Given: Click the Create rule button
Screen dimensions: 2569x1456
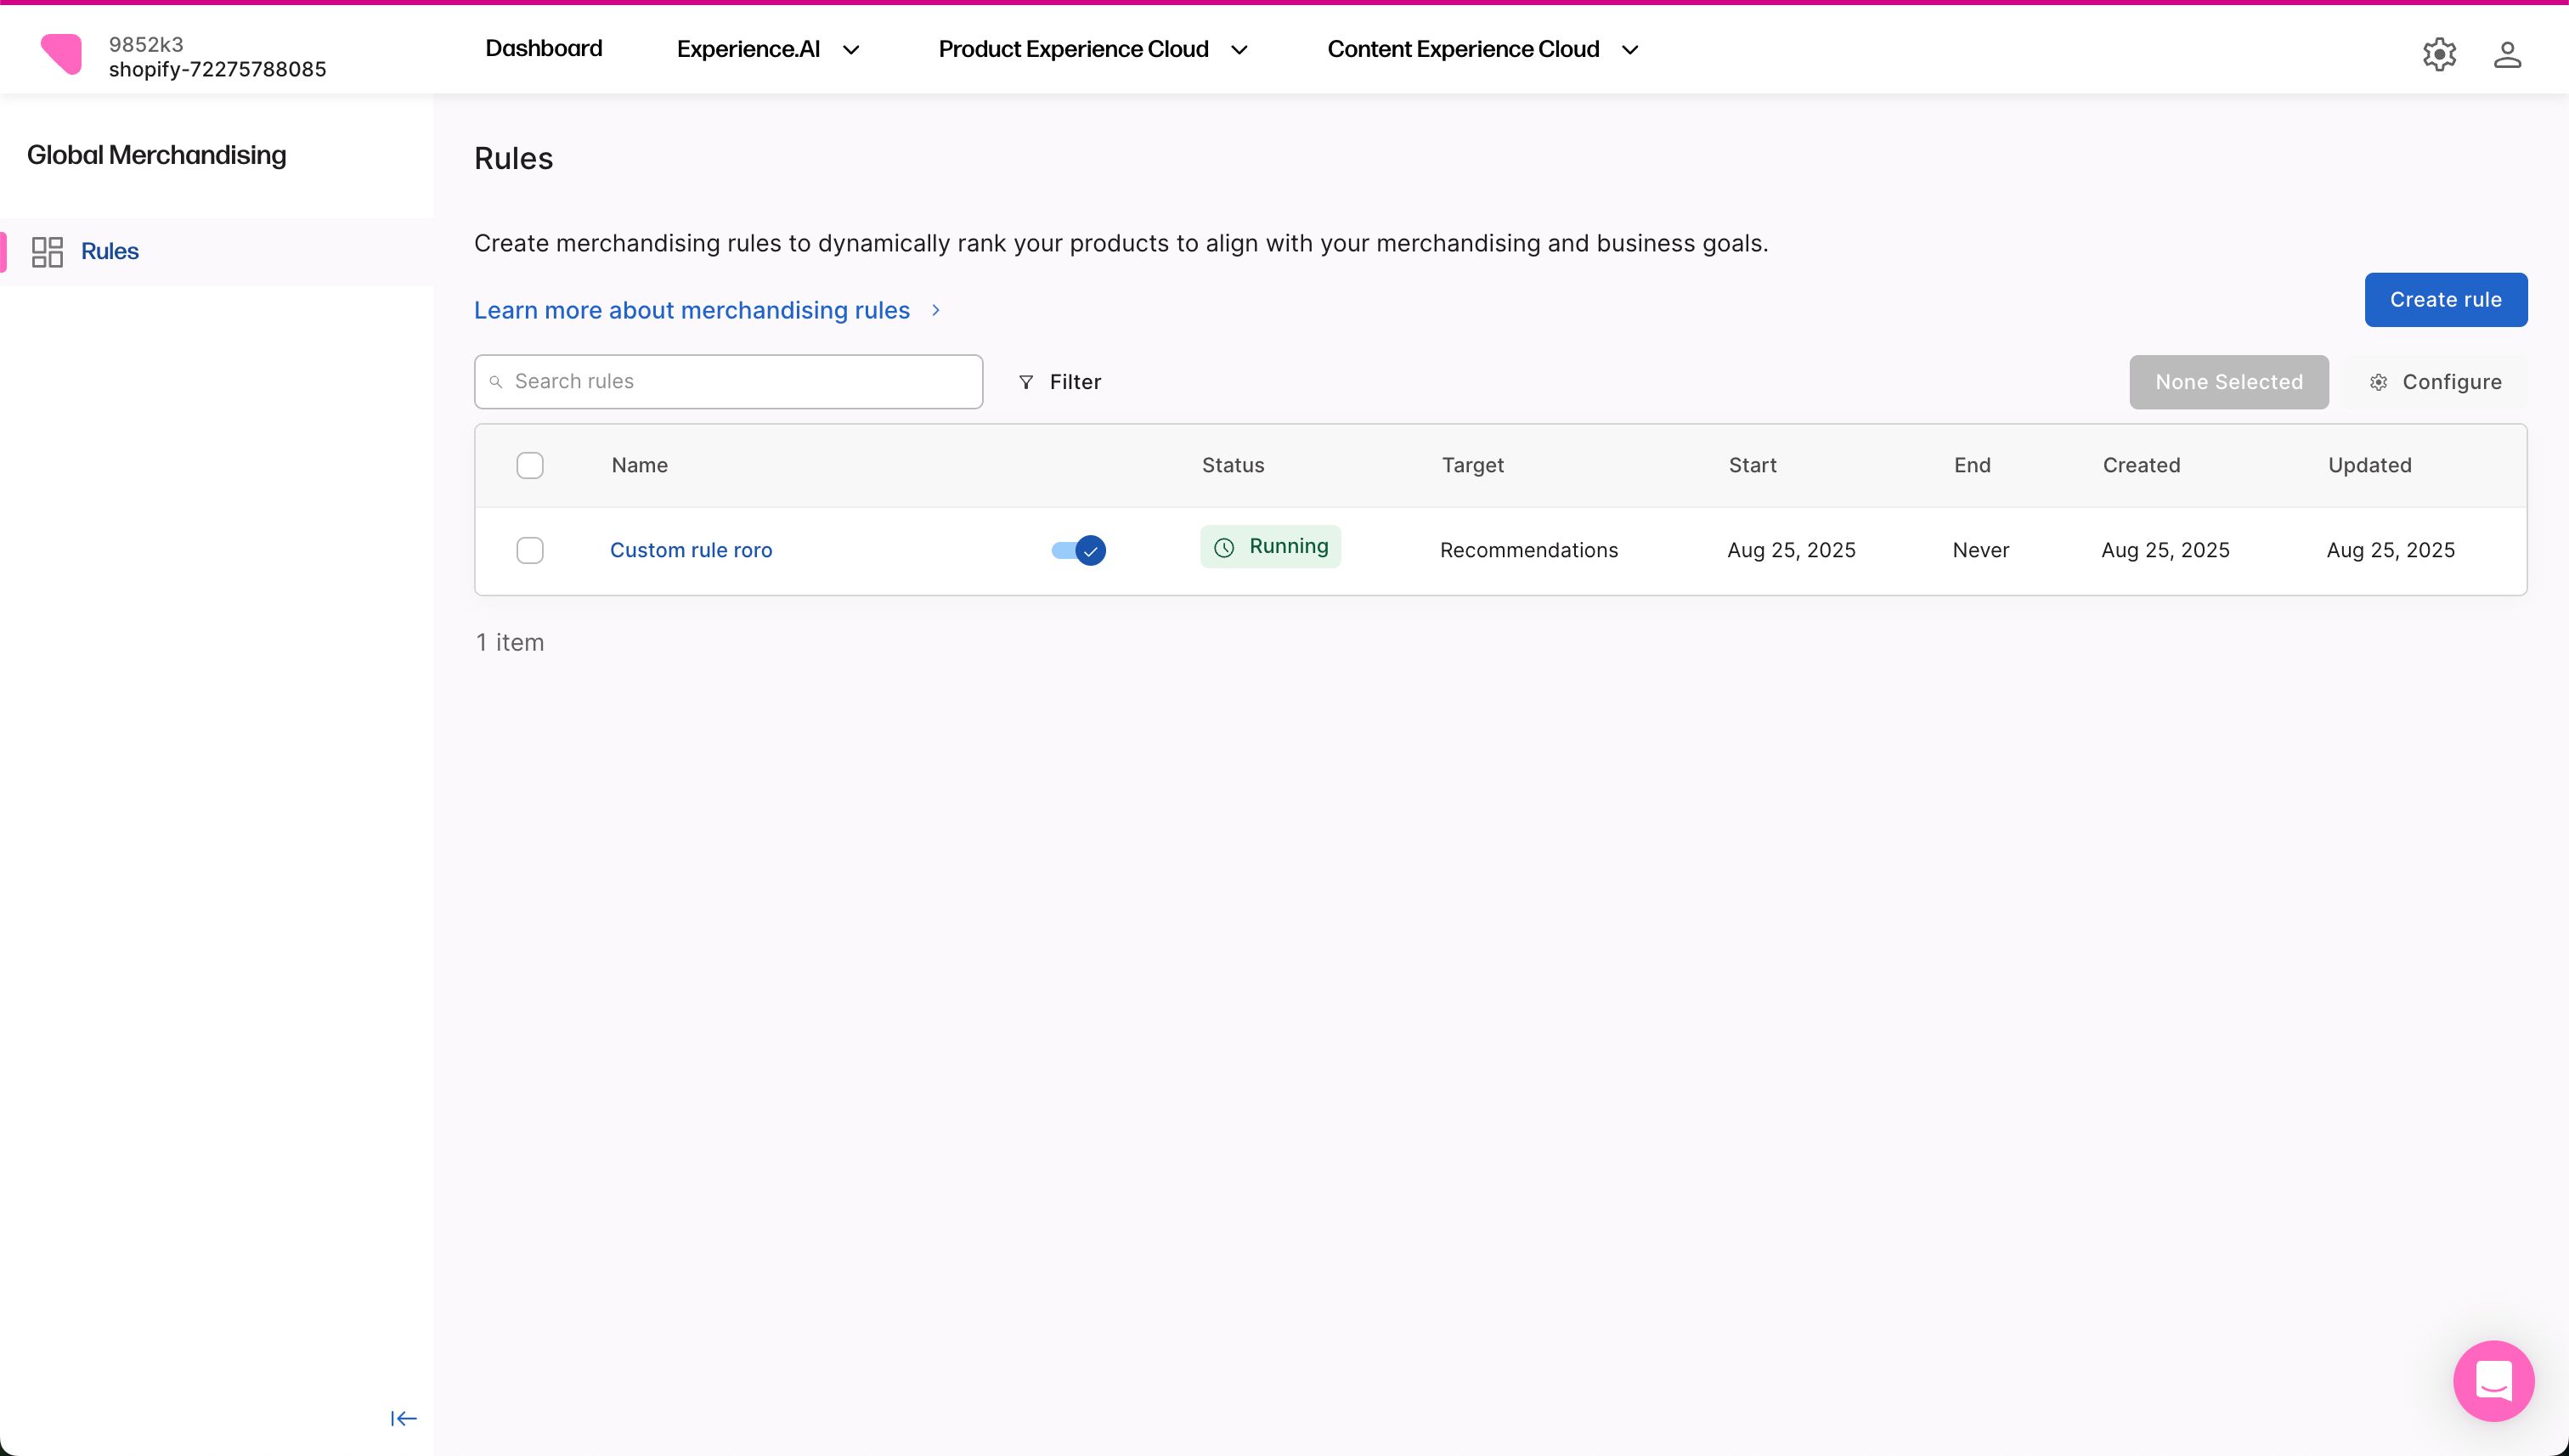Looking at the screenshot, I should click(2445, 300).
